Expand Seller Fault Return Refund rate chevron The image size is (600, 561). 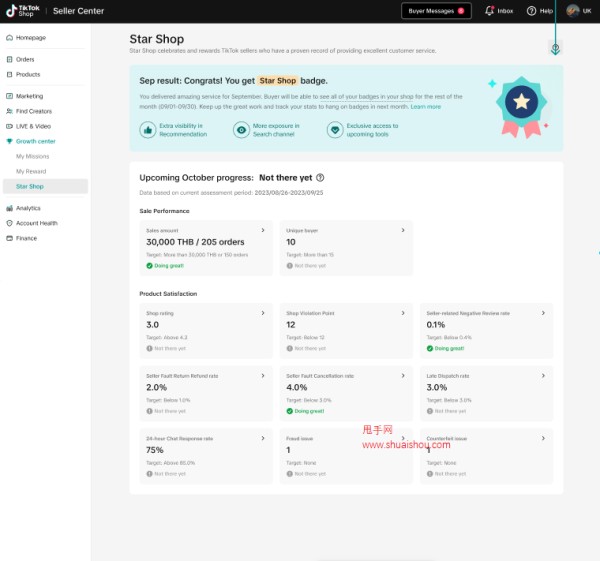click(263, 375)
